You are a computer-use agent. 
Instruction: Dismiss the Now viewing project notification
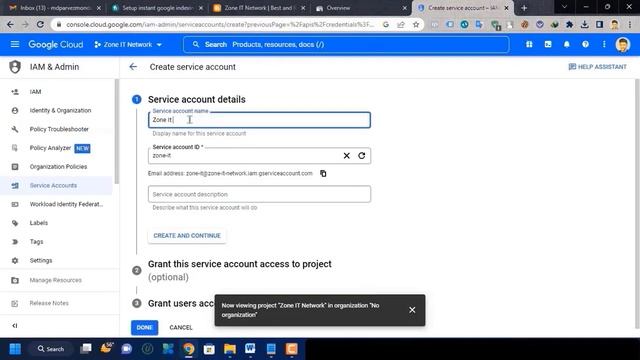[412, 310]
